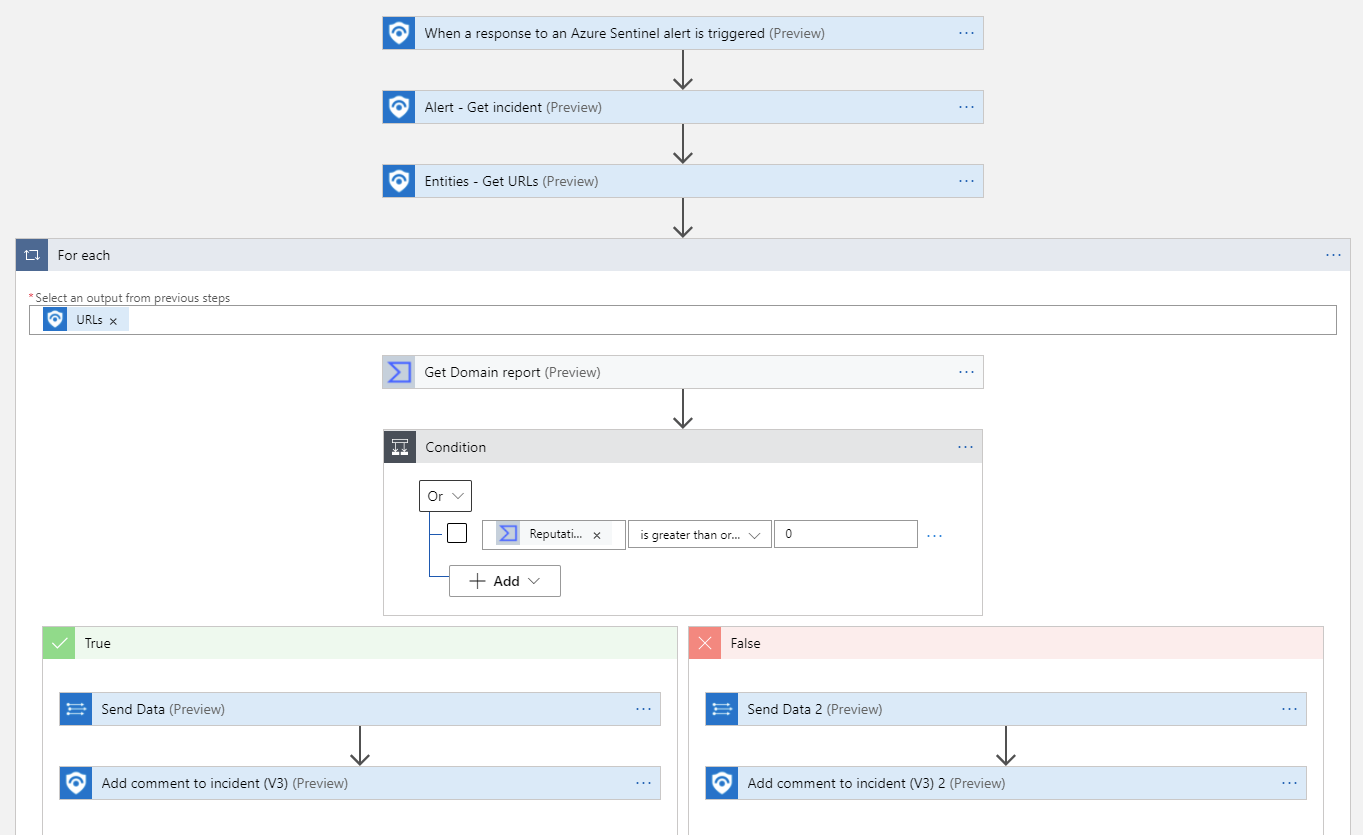
Task: Expand the Alert - Get incident step
Action: pos(683,107)
